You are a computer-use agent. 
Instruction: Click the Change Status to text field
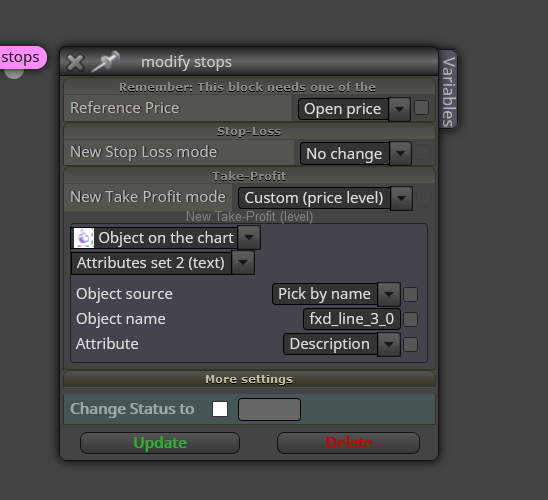click(269, 409)
